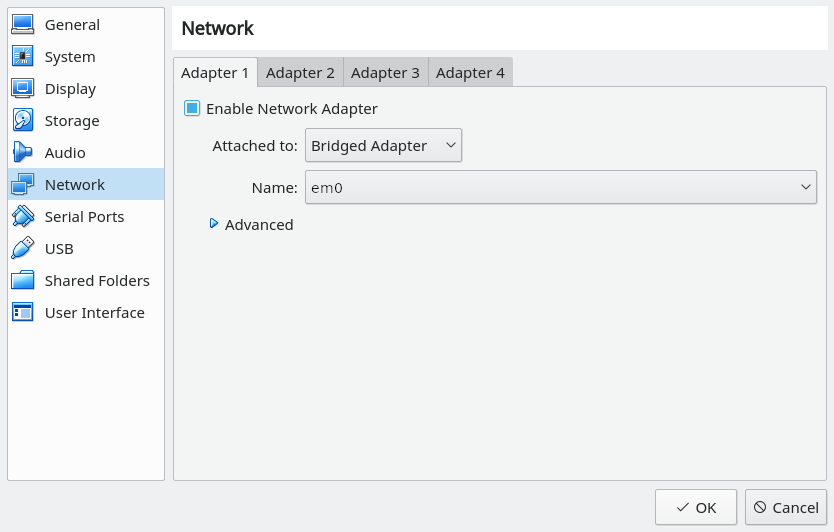Select the USB label in the sidebar

[x=59, y=248]
